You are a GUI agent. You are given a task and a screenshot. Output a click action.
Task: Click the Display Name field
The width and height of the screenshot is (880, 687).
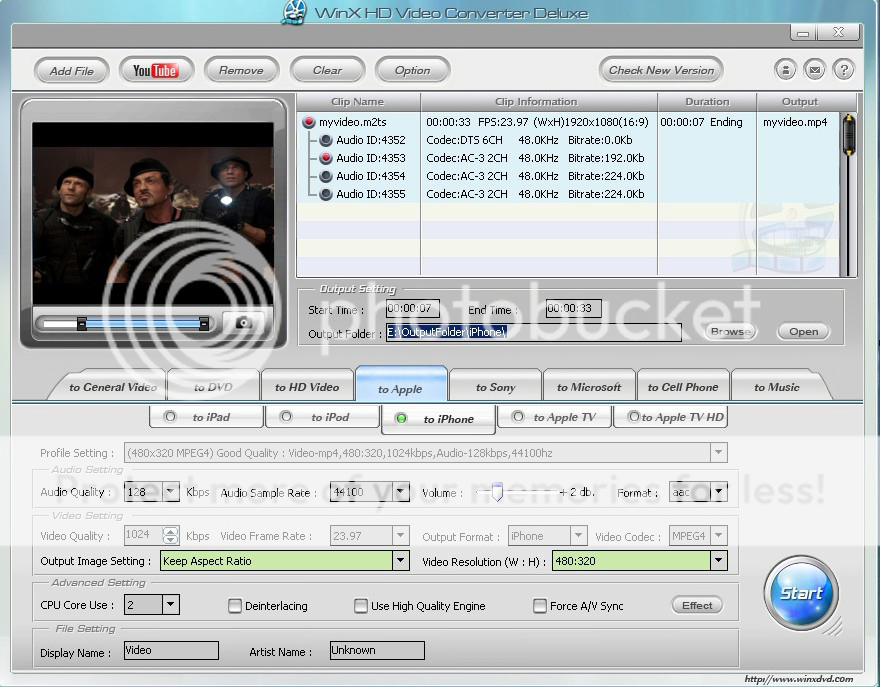coord(171,650)
